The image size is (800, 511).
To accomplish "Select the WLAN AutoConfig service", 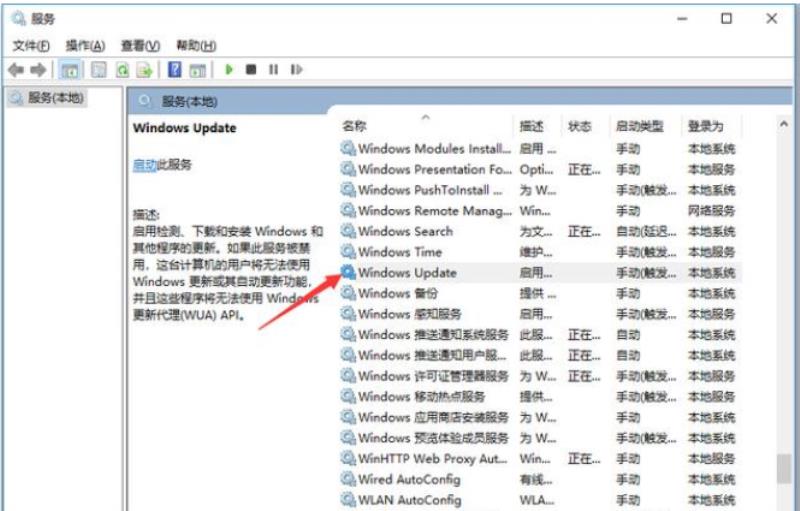I will (x=539, y=500).
